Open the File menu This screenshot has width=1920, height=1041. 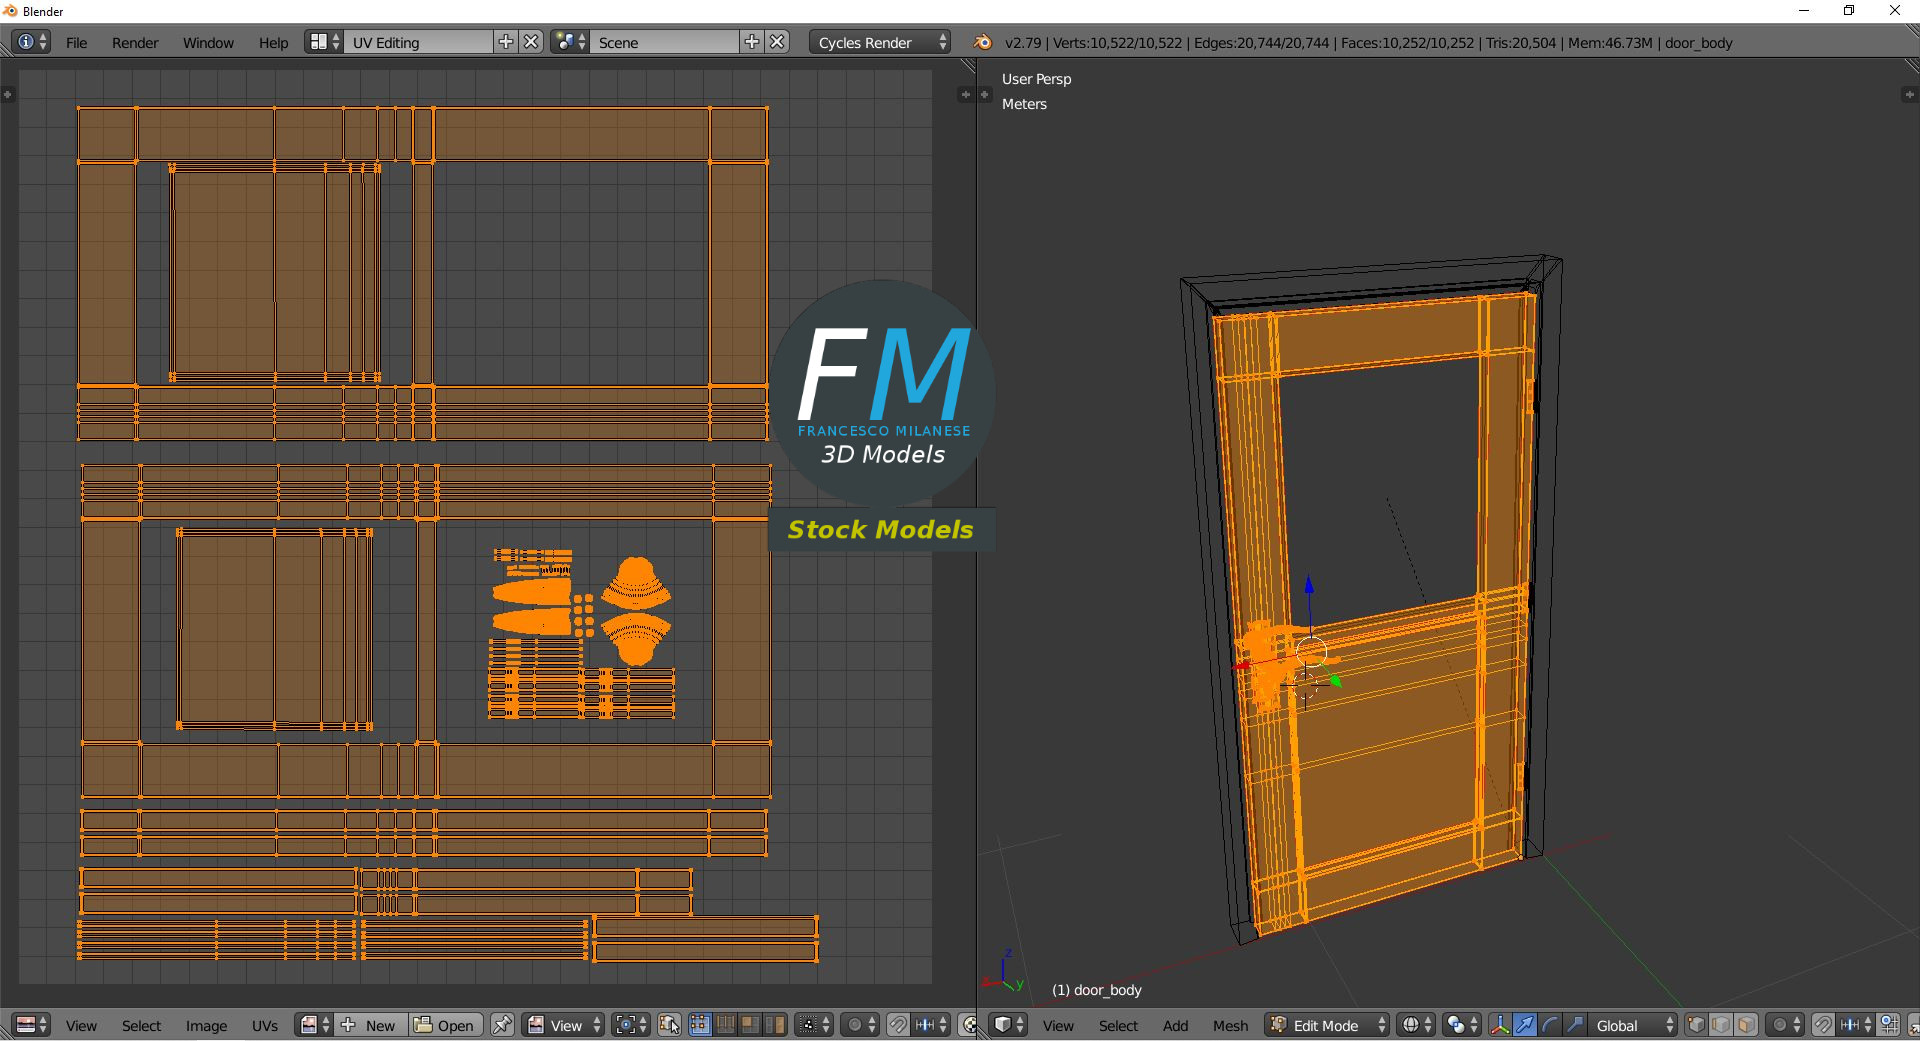[x=76, y=43]
